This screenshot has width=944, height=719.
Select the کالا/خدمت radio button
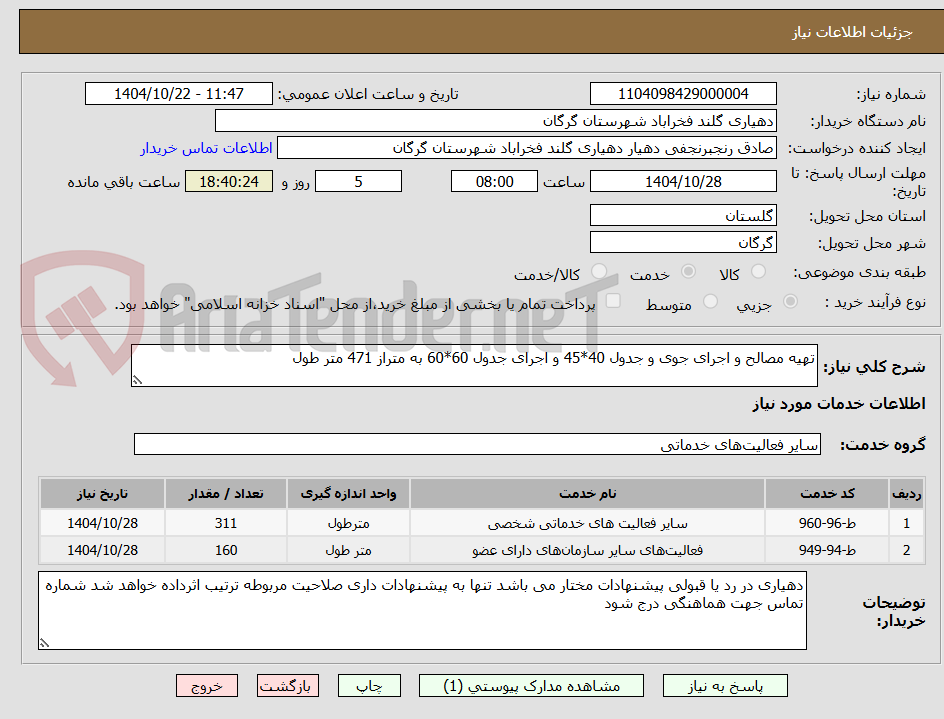599,272
